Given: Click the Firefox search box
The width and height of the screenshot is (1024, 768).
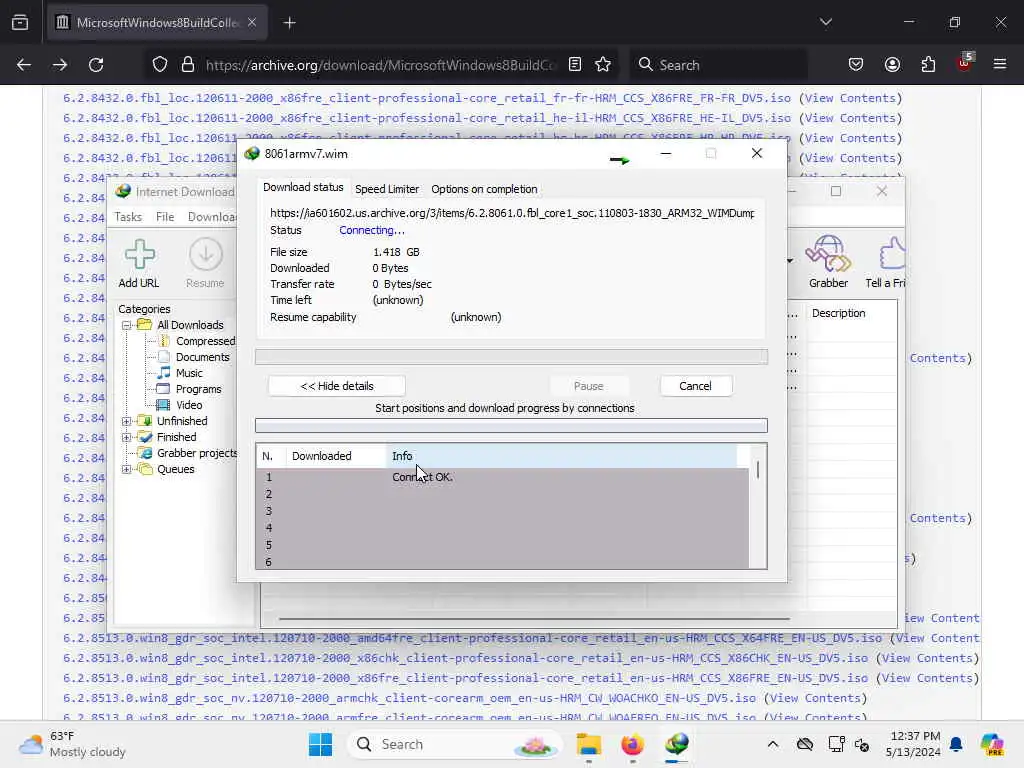Looking at the screenshot, I should (x=718, y=65).
